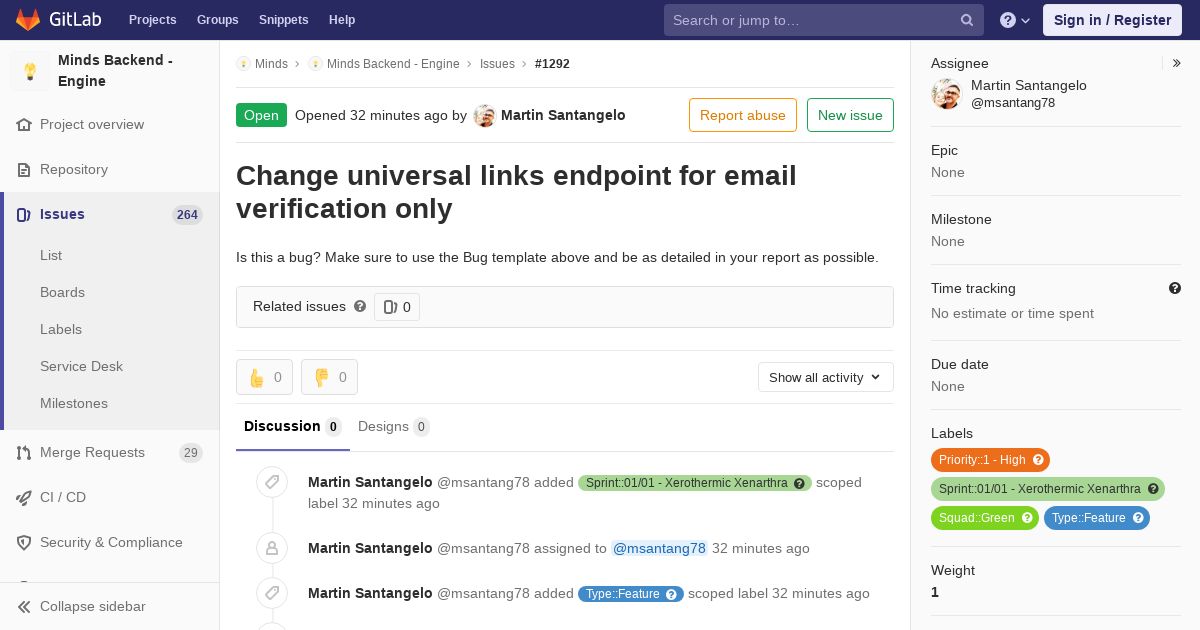Click the Type::Feature blue sidebar label
The image size is (1200, 630).
pos(1097,518)
